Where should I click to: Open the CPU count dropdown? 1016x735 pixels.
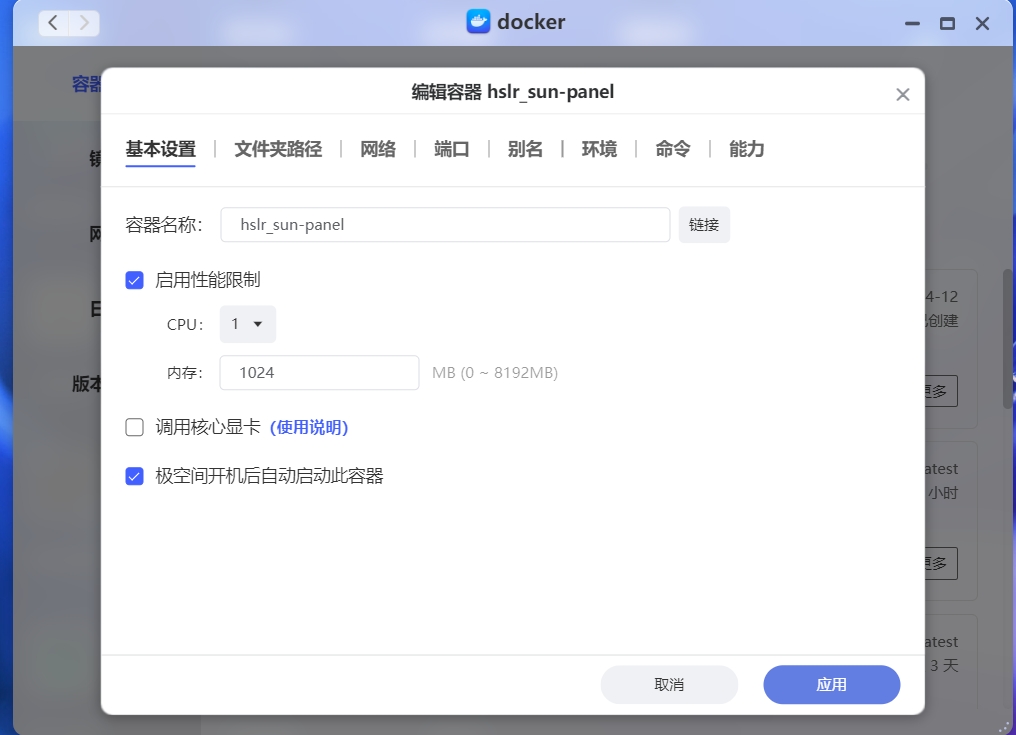[247, 324]
